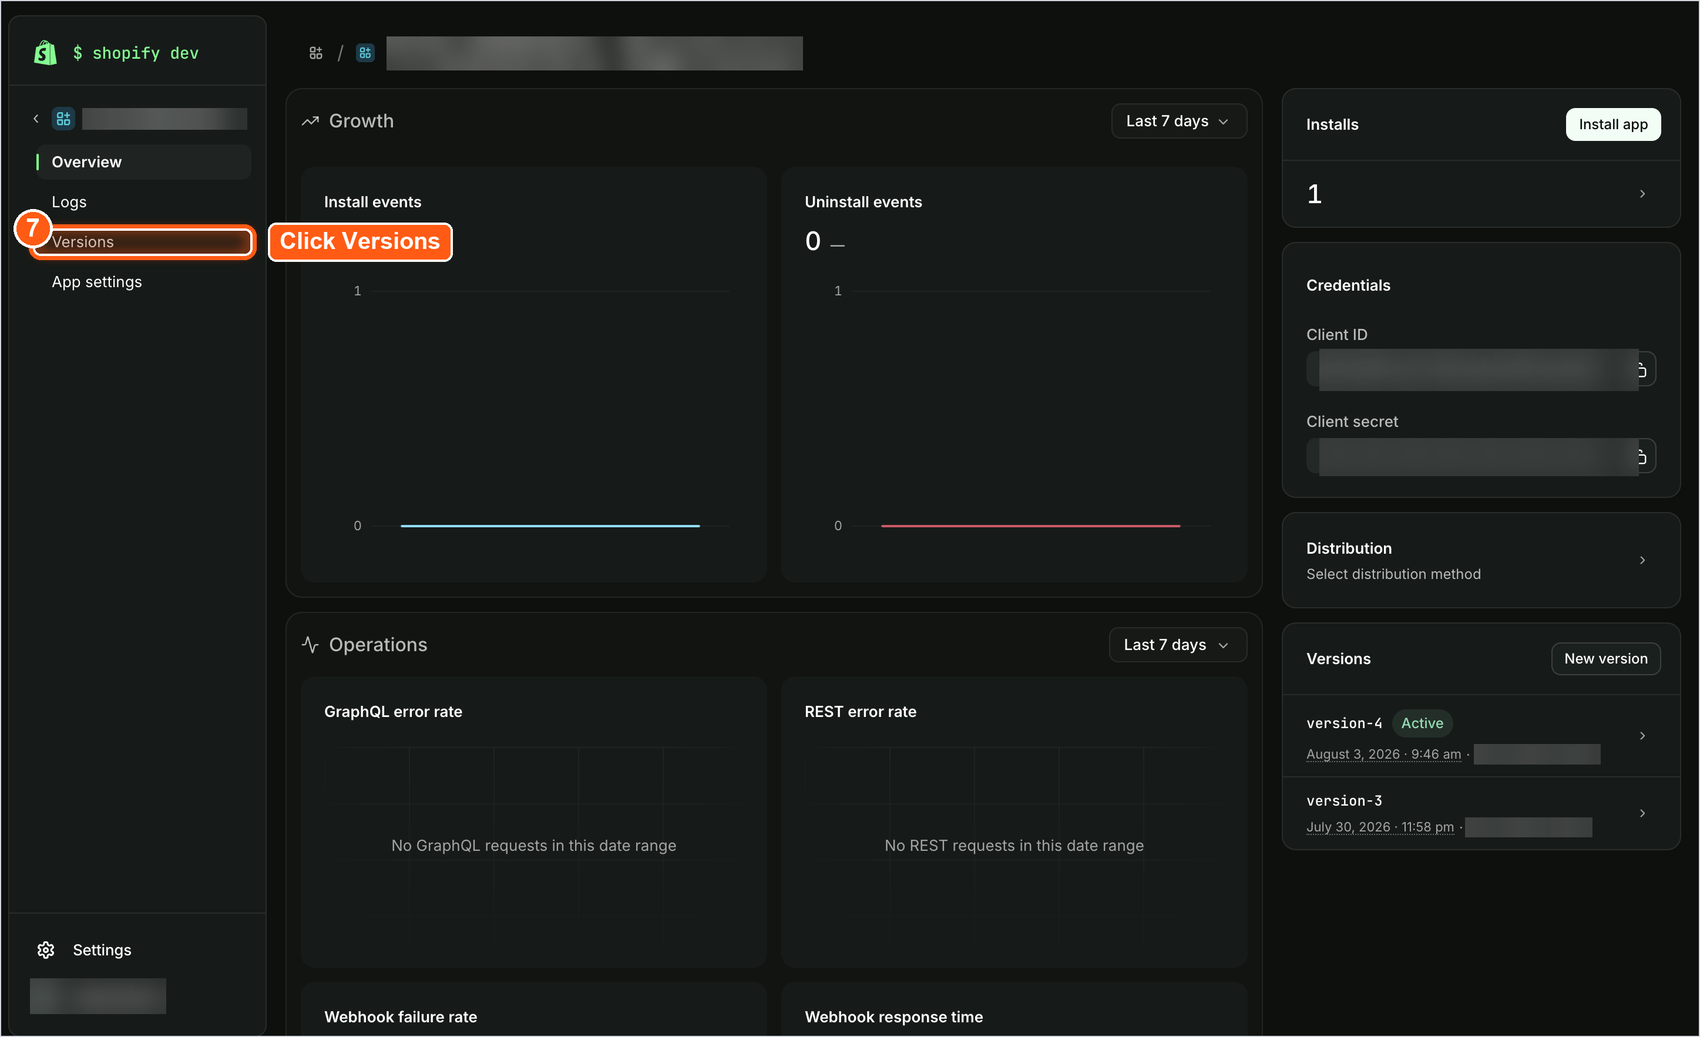Go back using the sidebar back chevron

point(36,119)
